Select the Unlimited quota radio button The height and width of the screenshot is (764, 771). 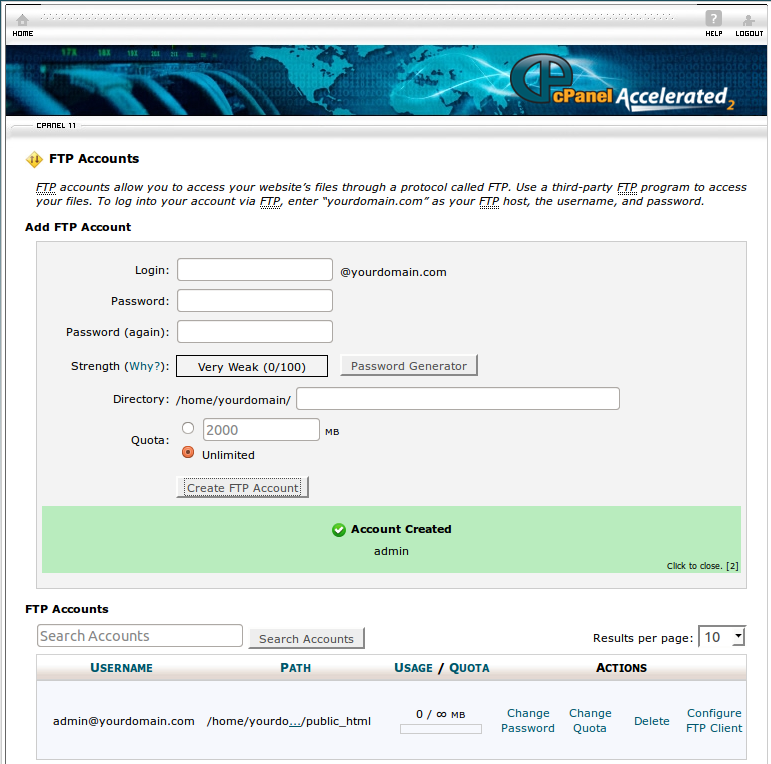[188, 453]
